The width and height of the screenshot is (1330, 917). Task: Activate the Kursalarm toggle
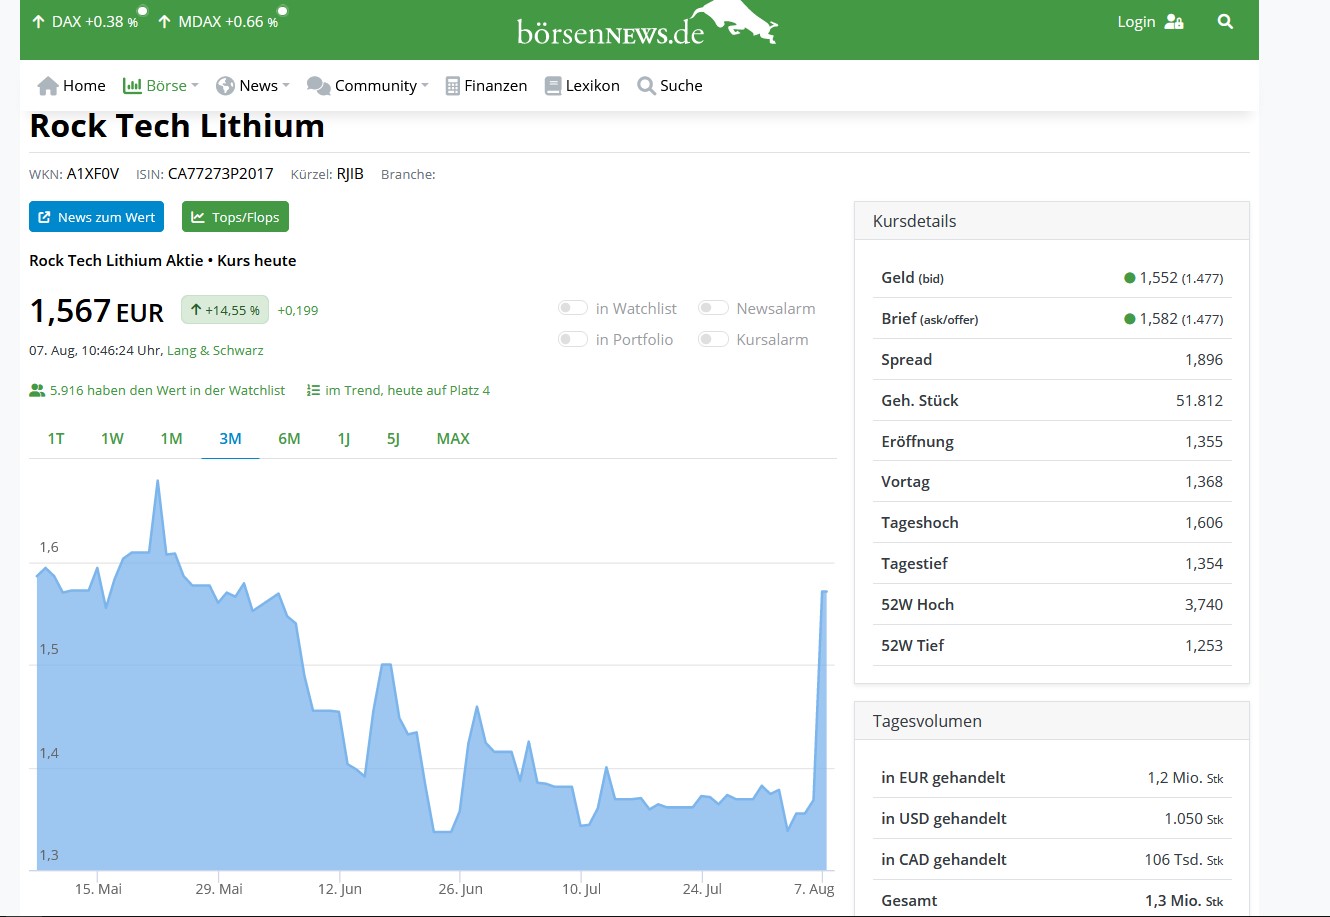tap(713, 339)
